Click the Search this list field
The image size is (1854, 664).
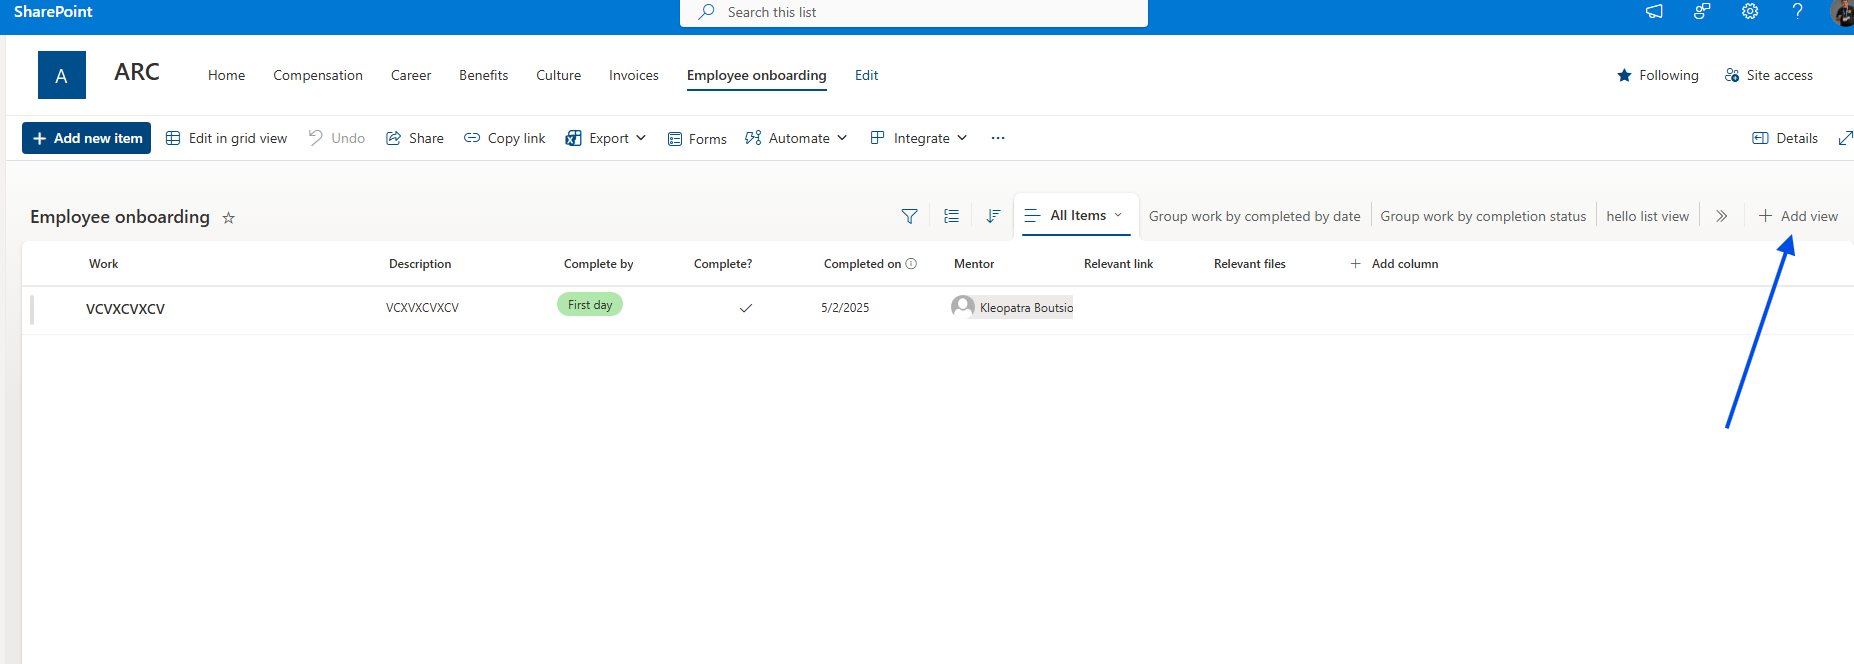(913, 12)
